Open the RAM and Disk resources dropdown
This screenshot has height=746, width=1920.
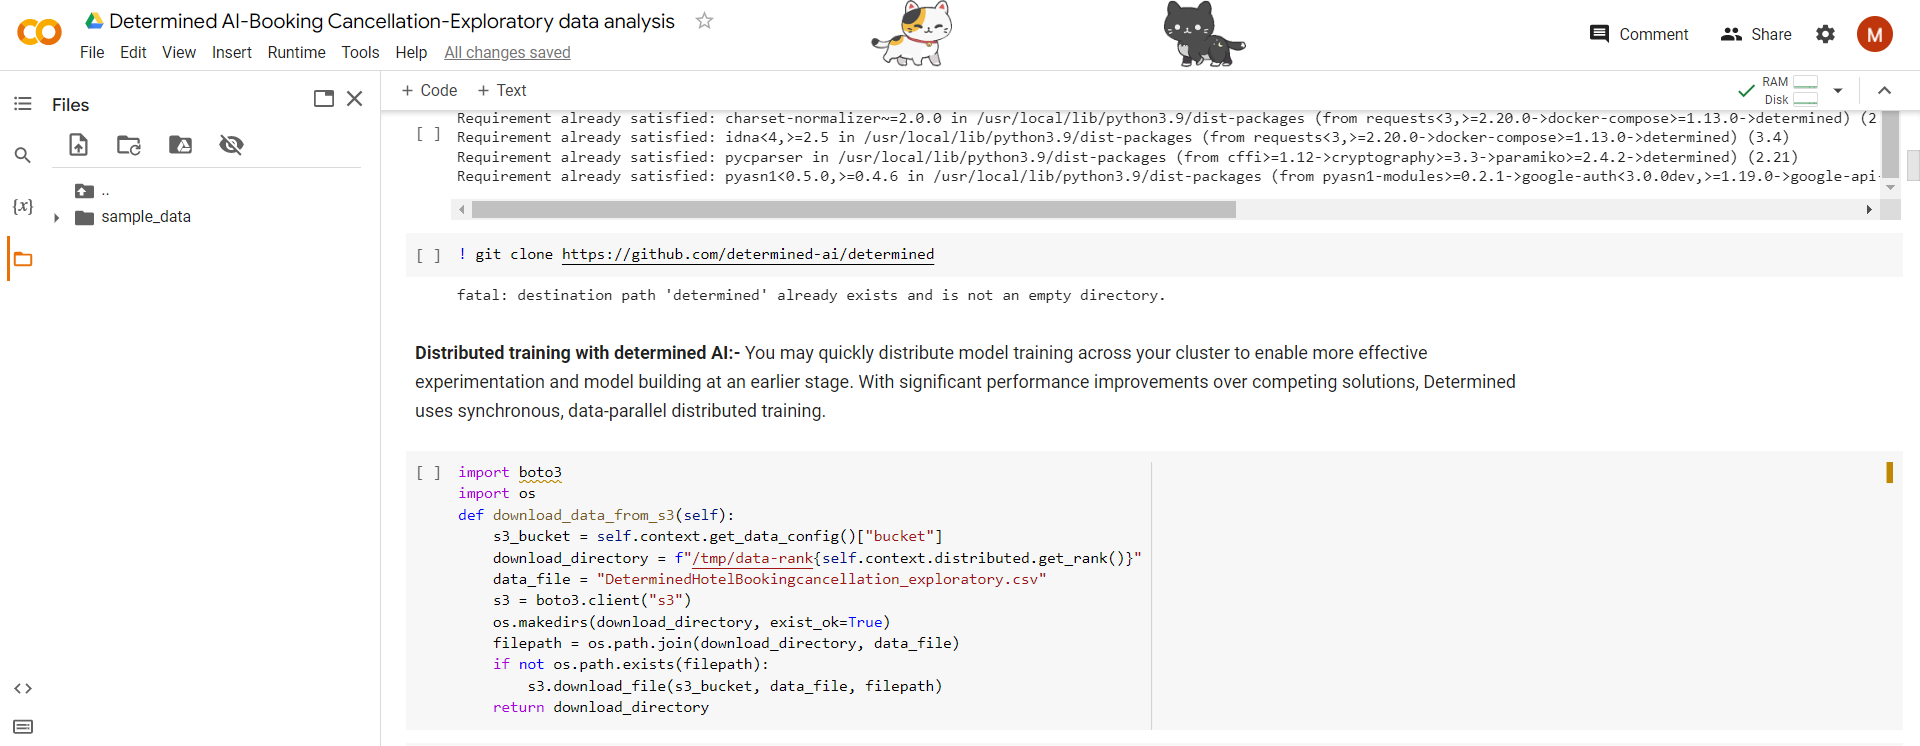pyautogui.click(x=1840, y=90)
